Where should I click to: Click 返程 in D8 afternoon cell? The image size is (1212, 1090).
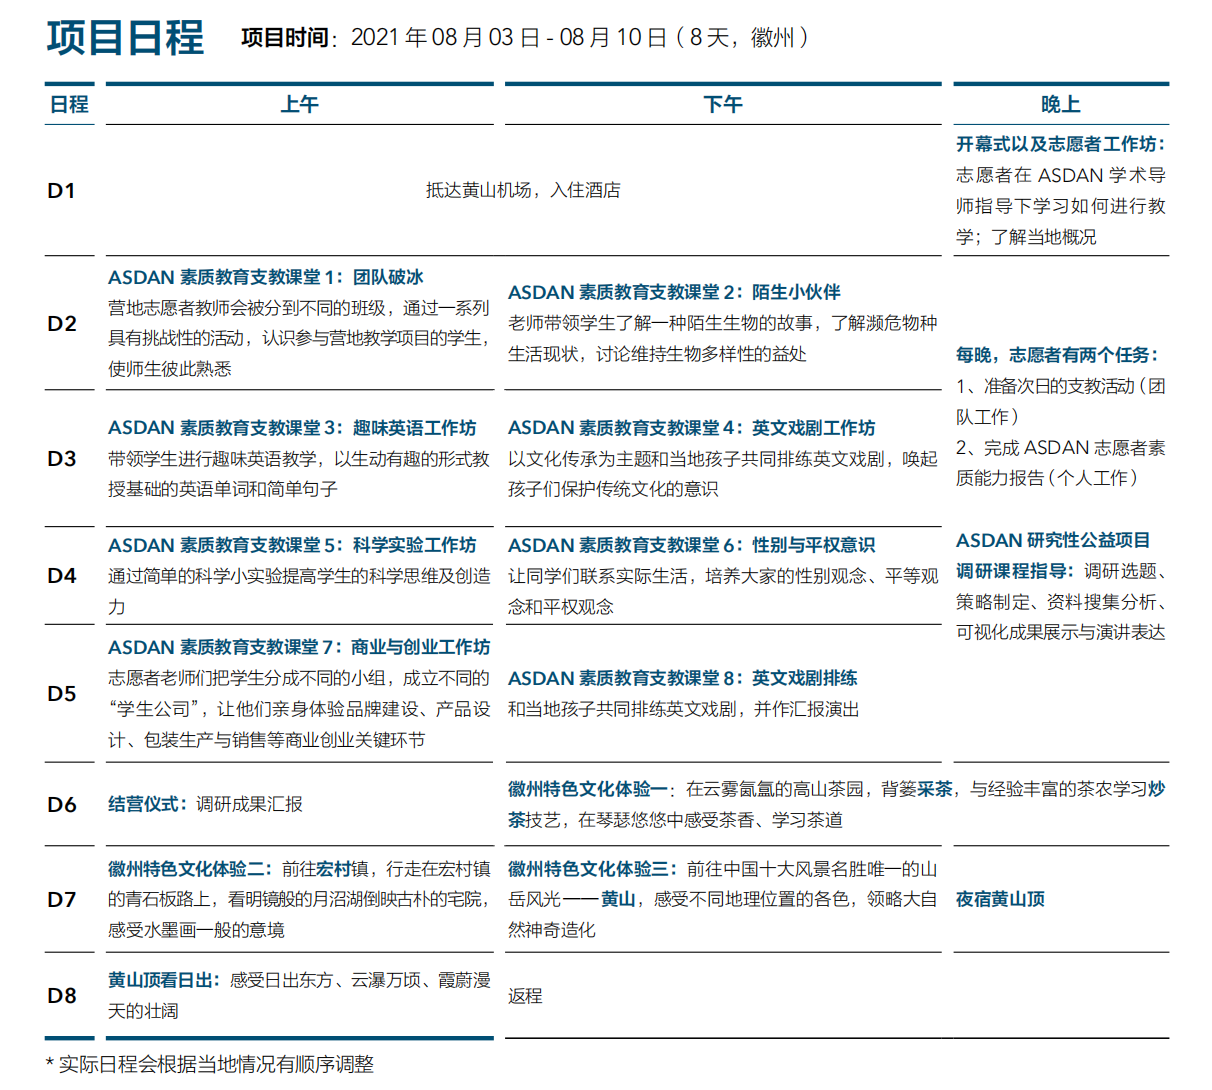coord(525,996)
